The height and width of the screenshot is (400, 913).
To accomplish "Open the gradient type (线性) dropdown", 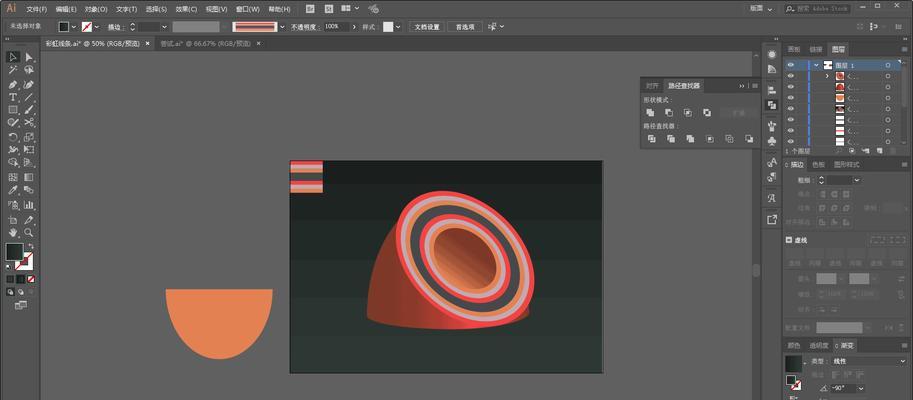I will (x=869, y=361).
